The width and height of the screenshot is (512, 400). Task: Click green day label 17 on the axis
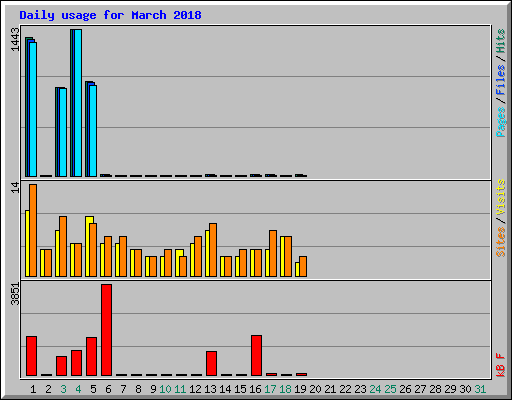point(270,389)
